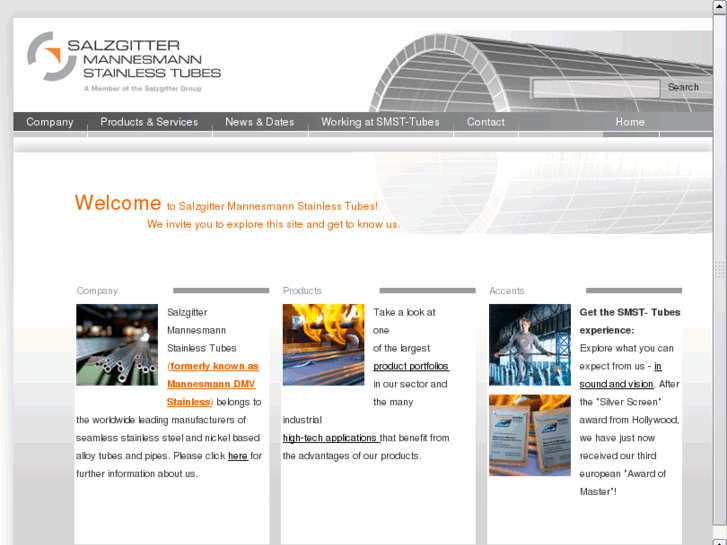Click the stainless tubes thumbnail under Company
This screenshot has height=545, width=727.
[x=117, y=345]
